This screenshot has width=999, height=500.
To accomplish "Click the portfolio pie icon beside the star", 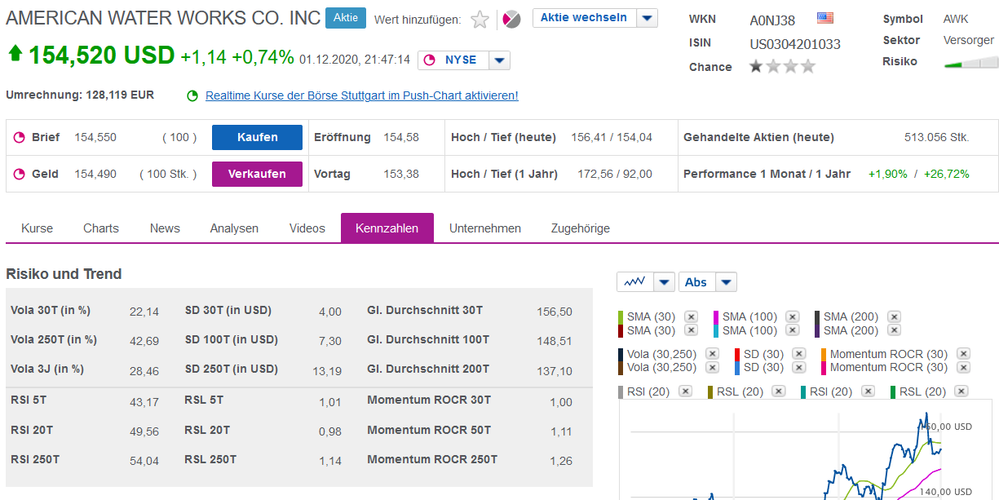I will (511, 19).
